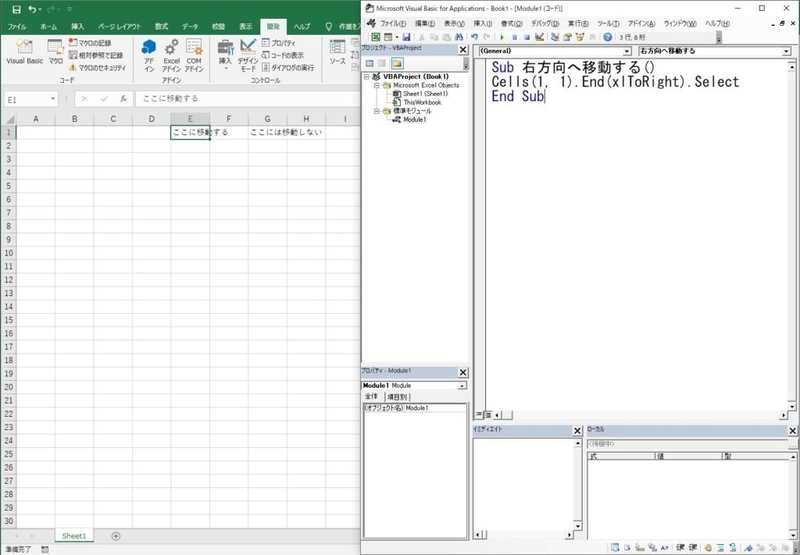Select column A header in Excel

tap(36, 119)
